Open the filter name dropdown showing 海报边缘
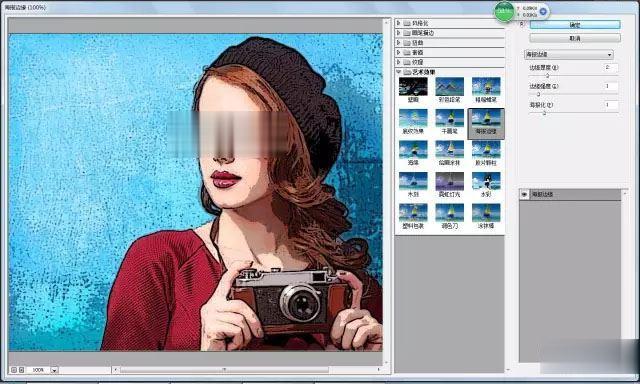Screen dimensions: 640x384 click(569, 54)
